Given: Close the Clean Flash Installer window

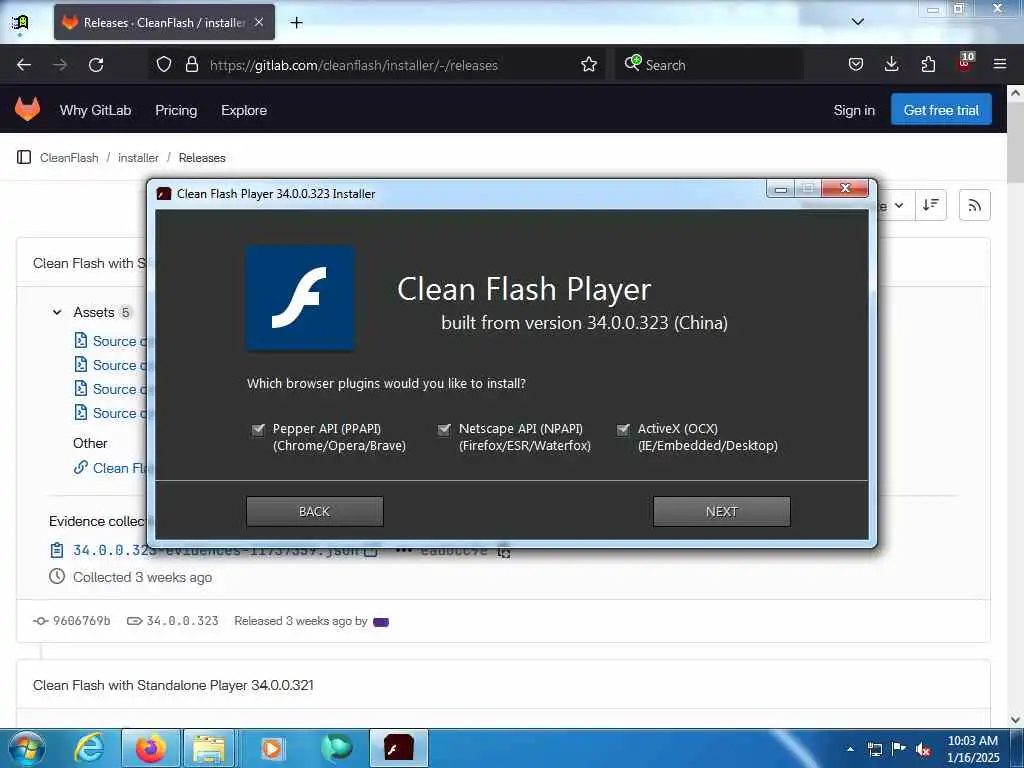Looking at the screenshot, I should point(845,188).
